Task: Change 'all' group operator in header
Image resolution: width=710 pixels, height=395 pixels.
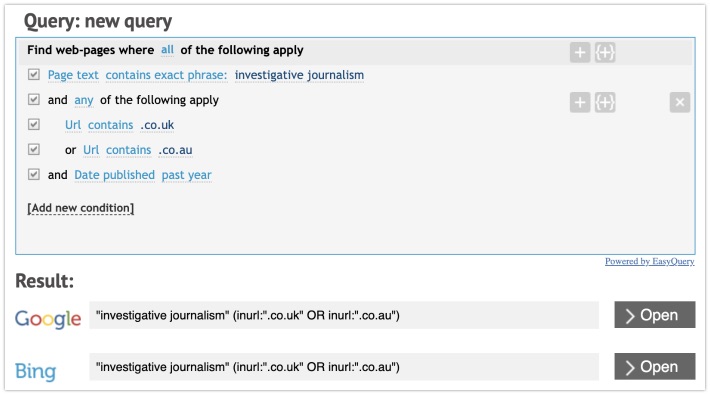Action: click(167, 50)
